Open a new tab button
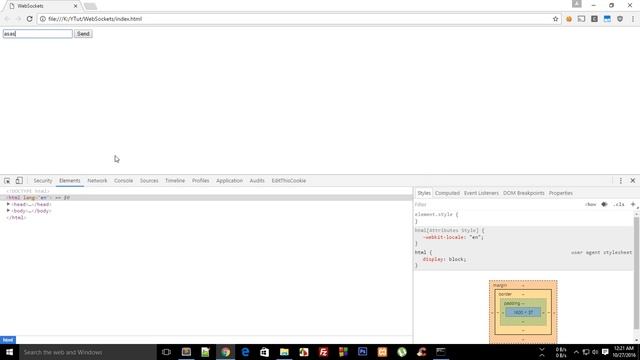 pyautogui.click(x=91, y=6)
